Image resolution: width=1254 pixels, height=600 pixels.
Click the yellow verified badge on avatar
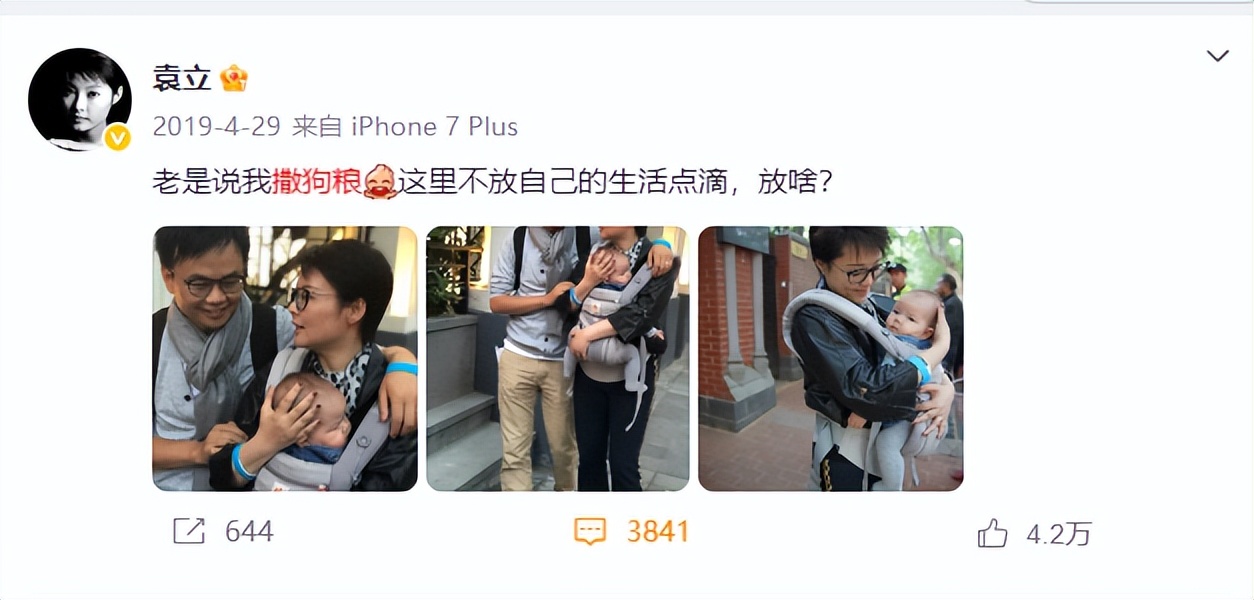(117, 137)
